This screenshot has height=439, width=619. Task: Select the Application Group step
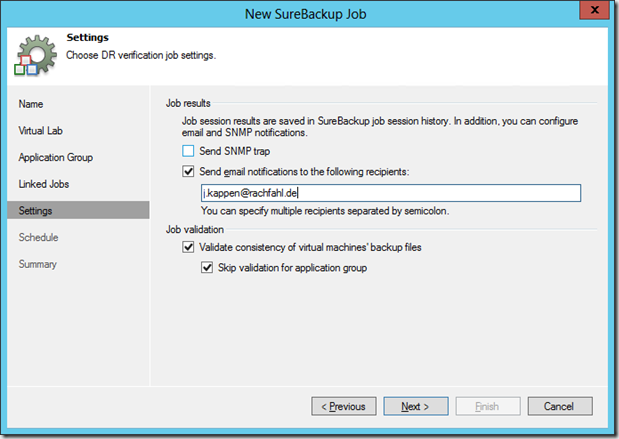pos(56,157)
